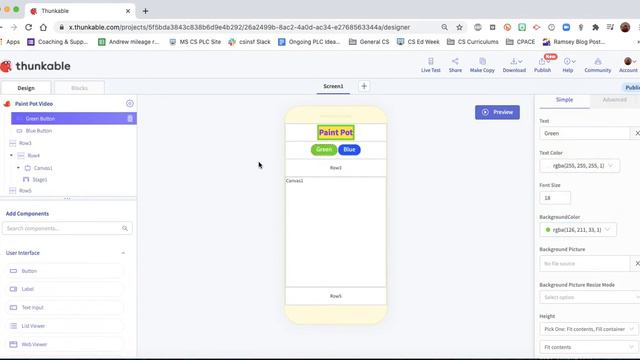The width and height of the screenshot is (640, 360).
Task: Open the Download menu
Action: click(x=514, y=65)
